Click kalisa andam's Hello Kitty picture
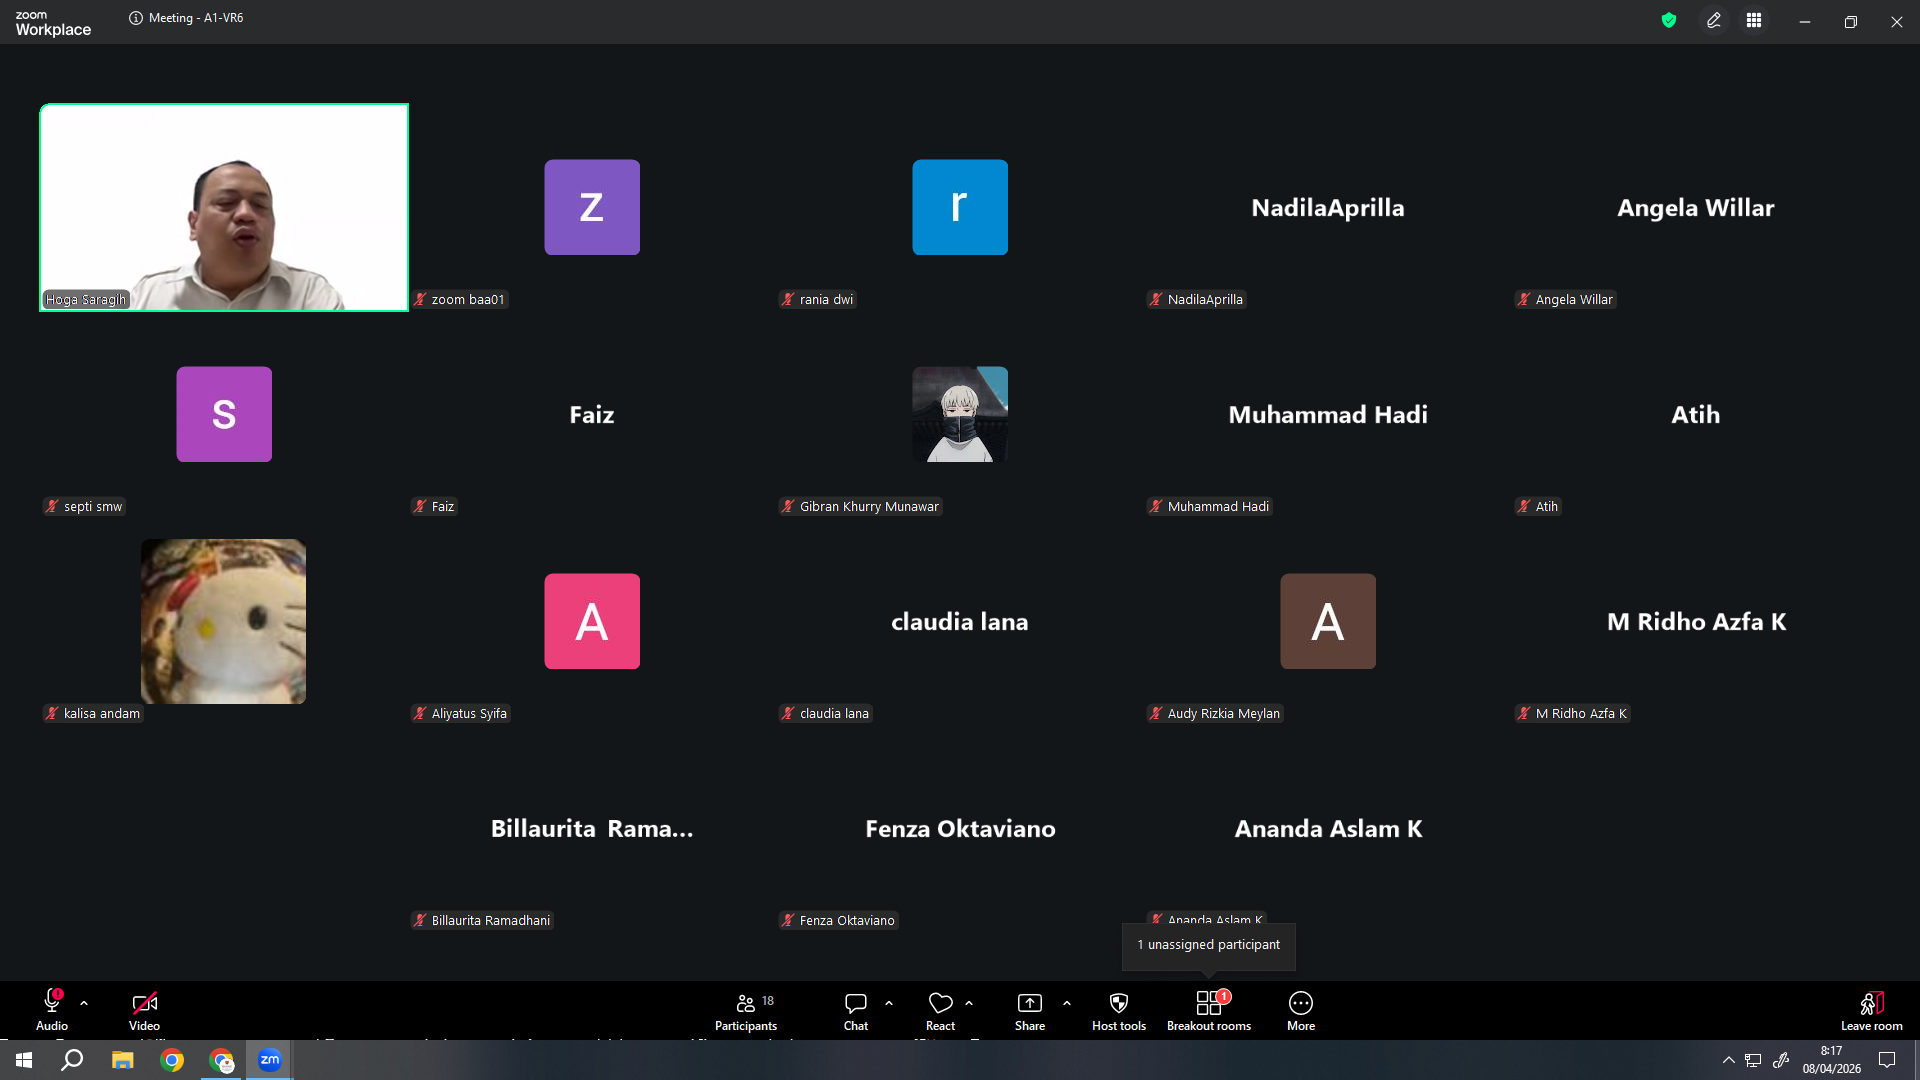 [x=224, y=621]
